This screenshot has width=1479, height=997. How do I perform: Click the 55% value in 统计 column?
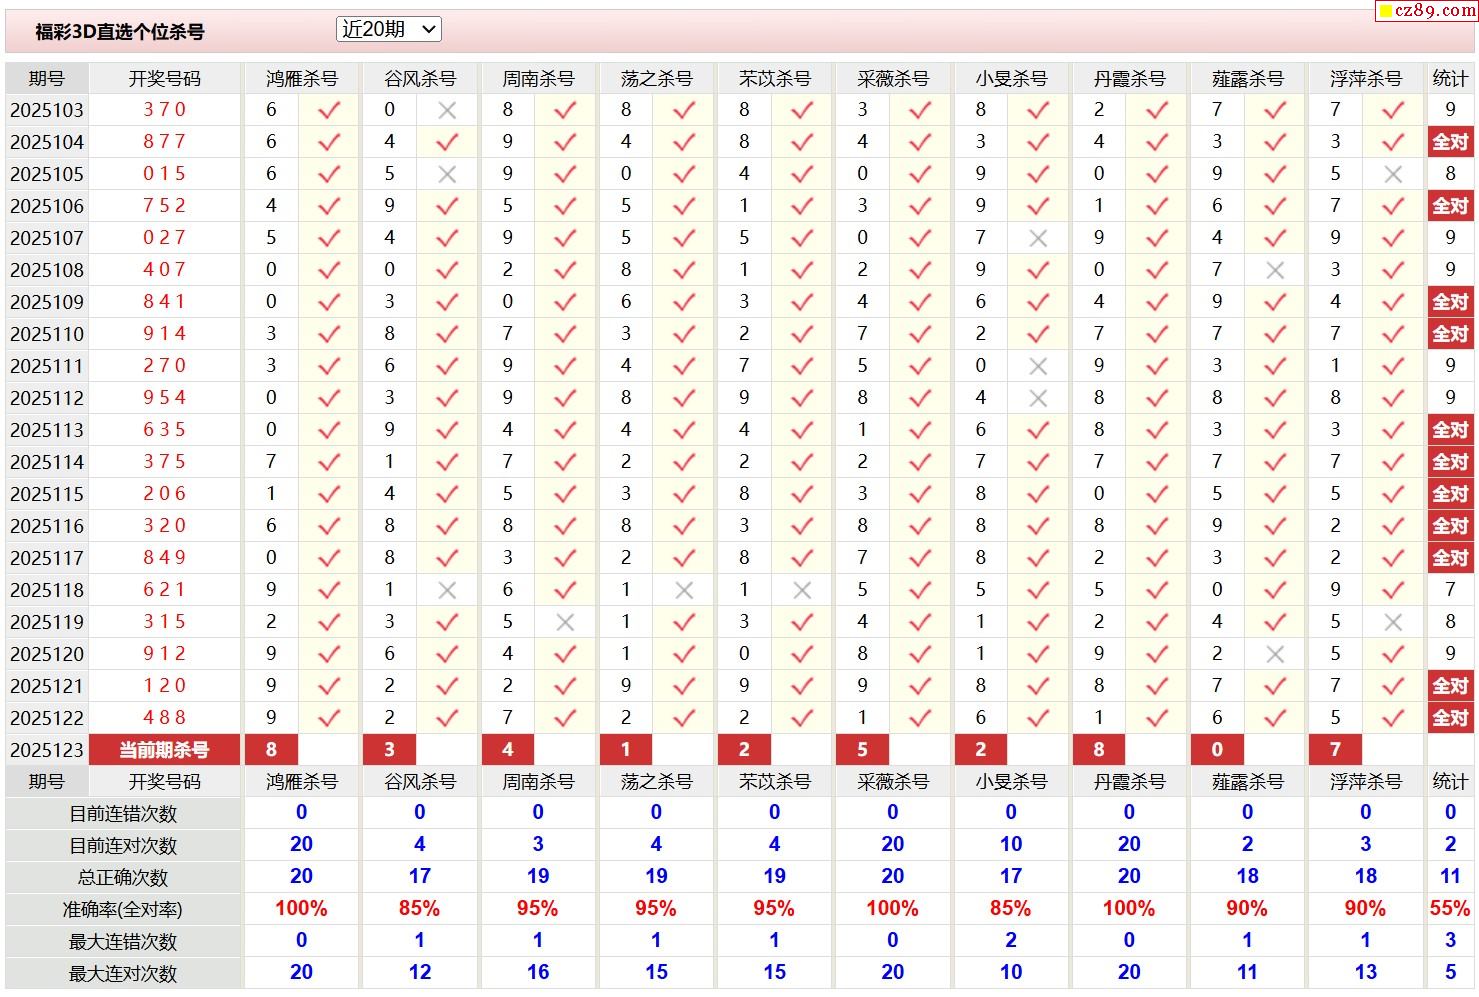(x=1450, y=909)
